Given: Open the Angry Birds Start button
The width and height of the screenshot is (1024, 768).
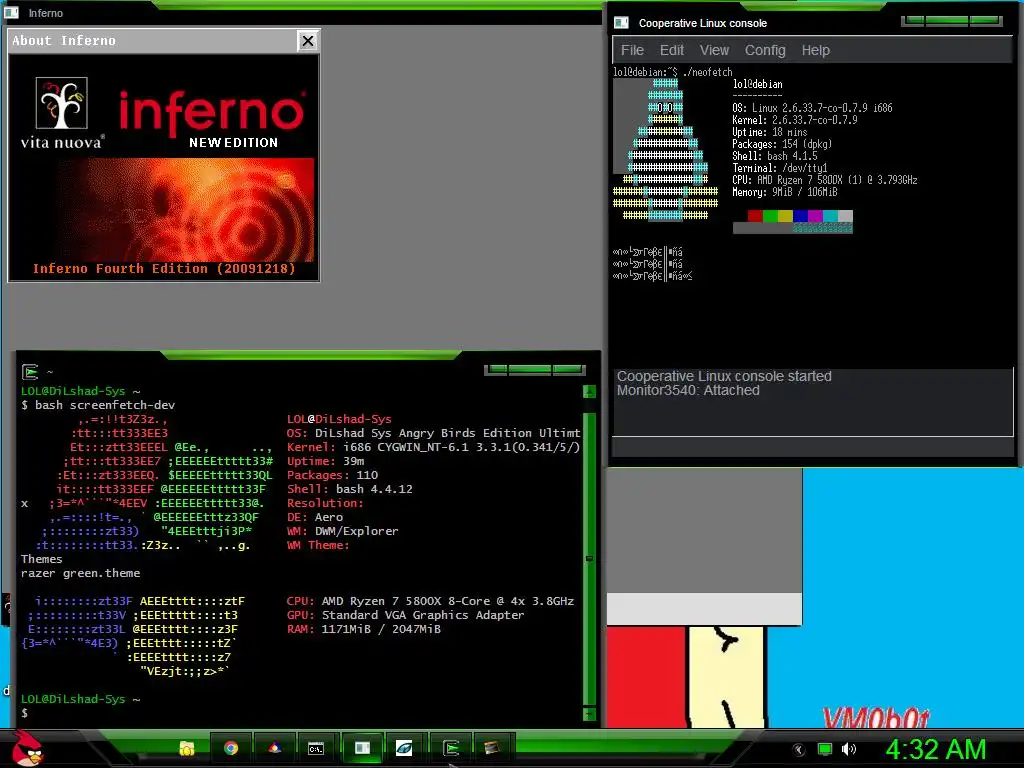Looking at the screenshot, I should pyautogui.click(x=27, y=748).
